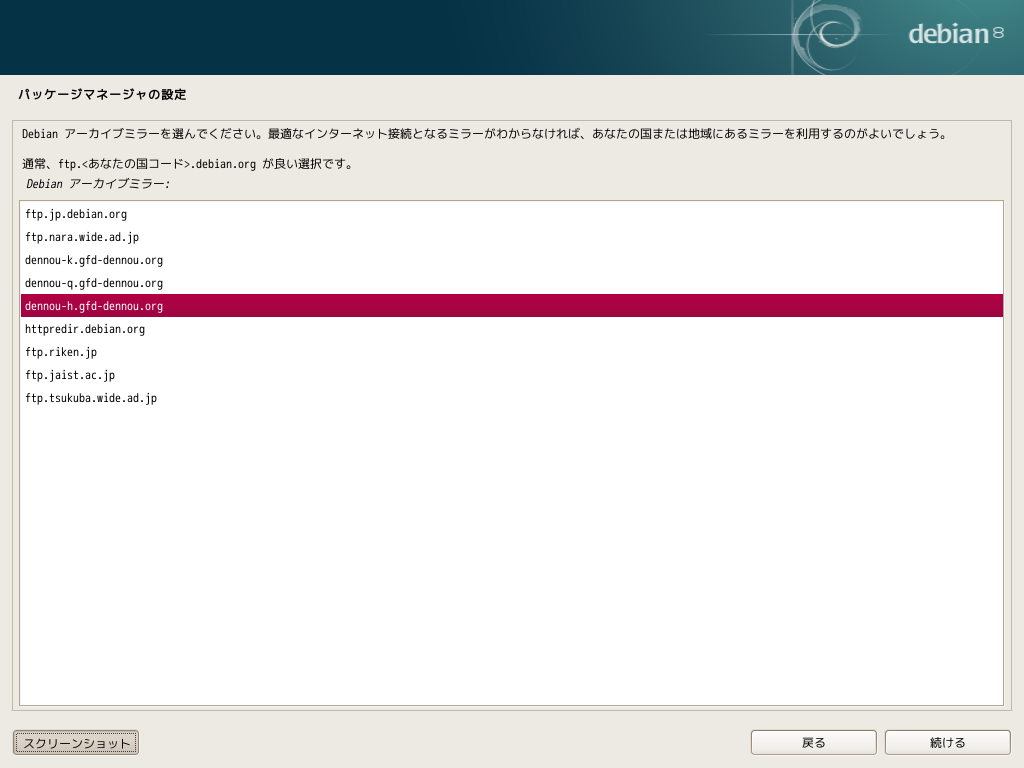
Task: Select ftp.jaist.ac.jp mirror
Action: click(511, 375)
